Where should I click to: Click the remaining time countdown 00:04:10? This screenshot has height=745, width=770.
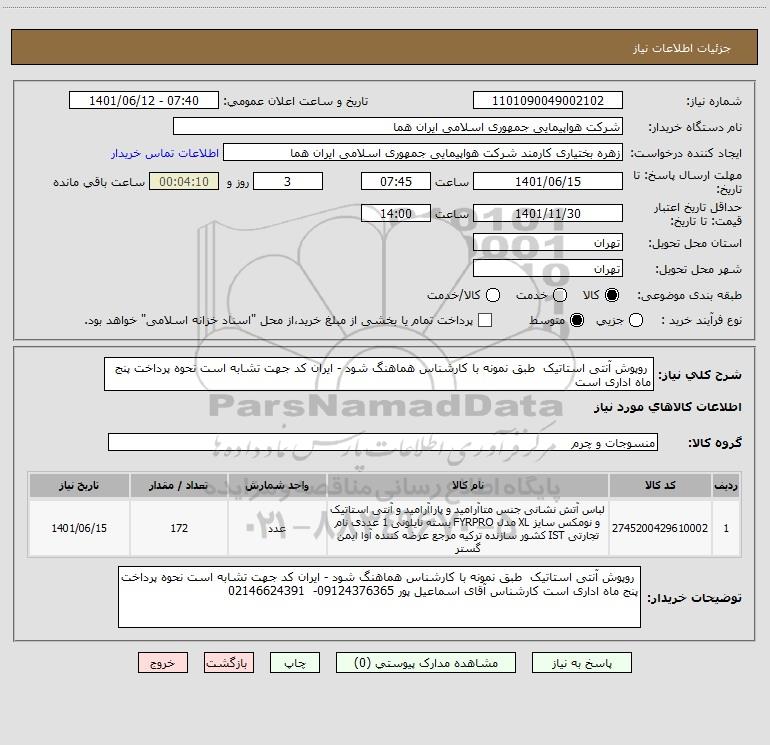click(184, 181)
